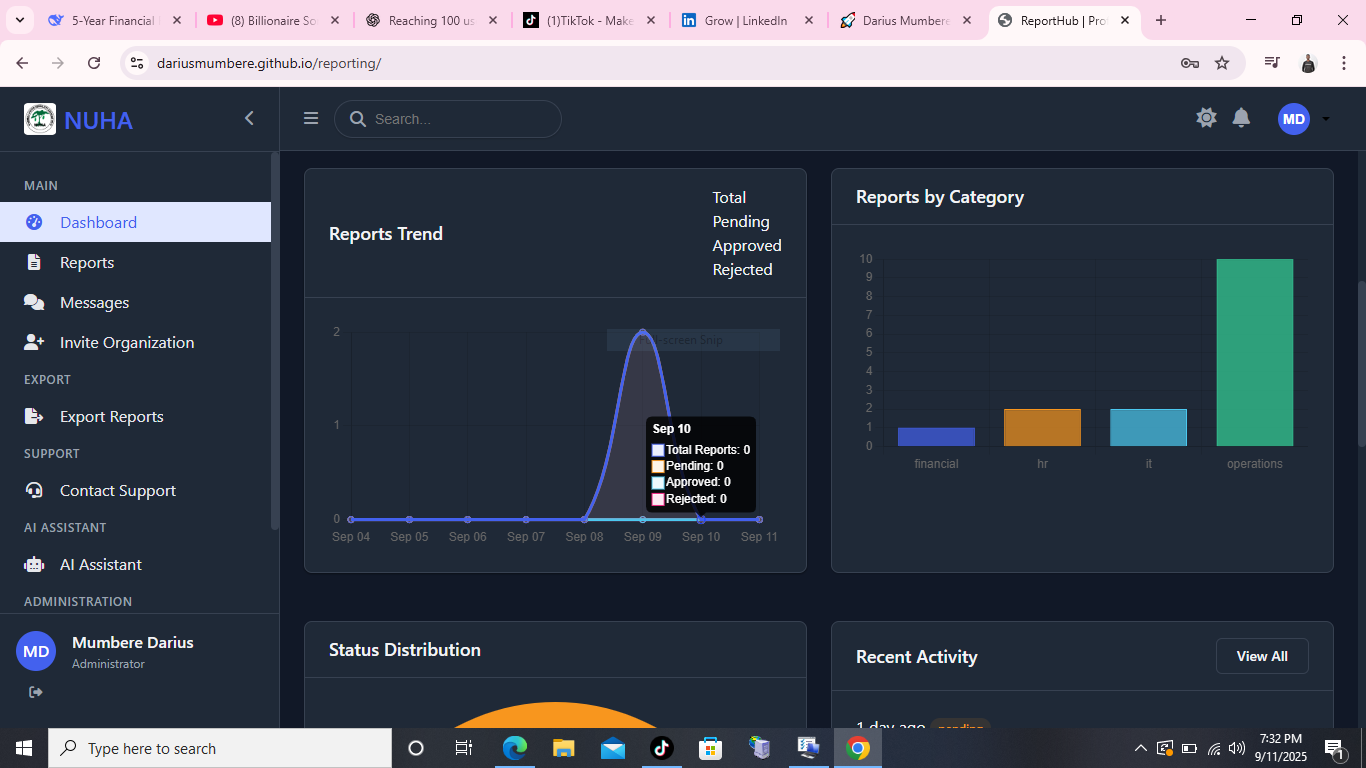1366x768 pixels.
Task: Click the logout icon under the user name
Action: 36,692
